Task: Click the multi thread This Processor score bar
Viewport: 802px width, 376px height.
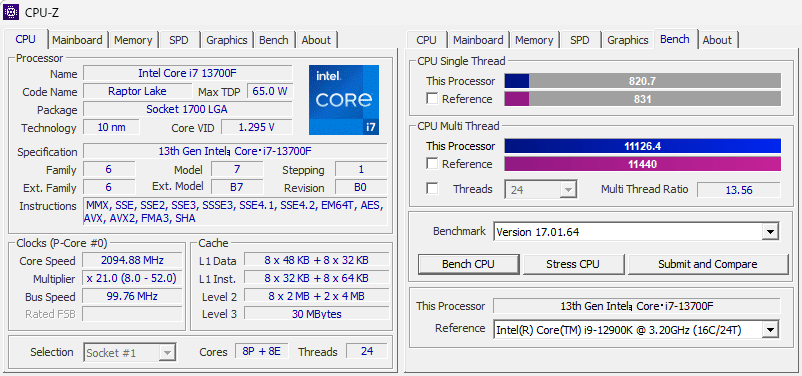Action: pos(642,146)
